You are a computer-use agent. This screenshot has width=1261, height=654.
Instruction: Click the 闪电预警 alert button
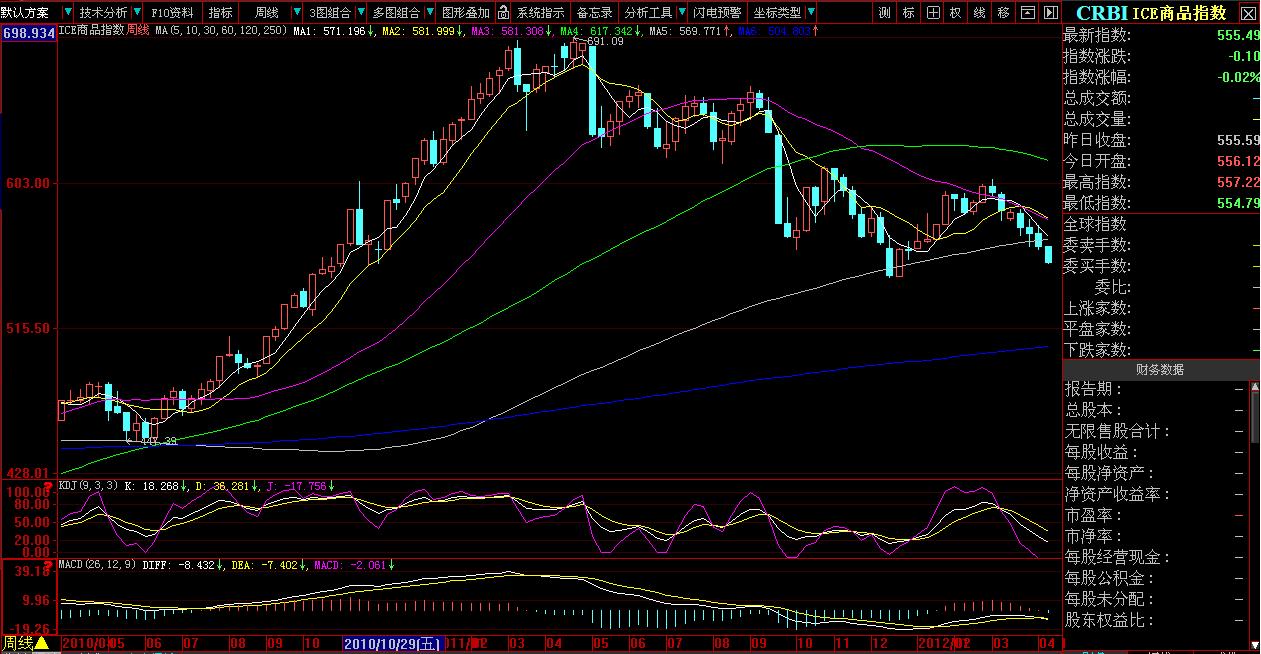(x=718, y=13)
